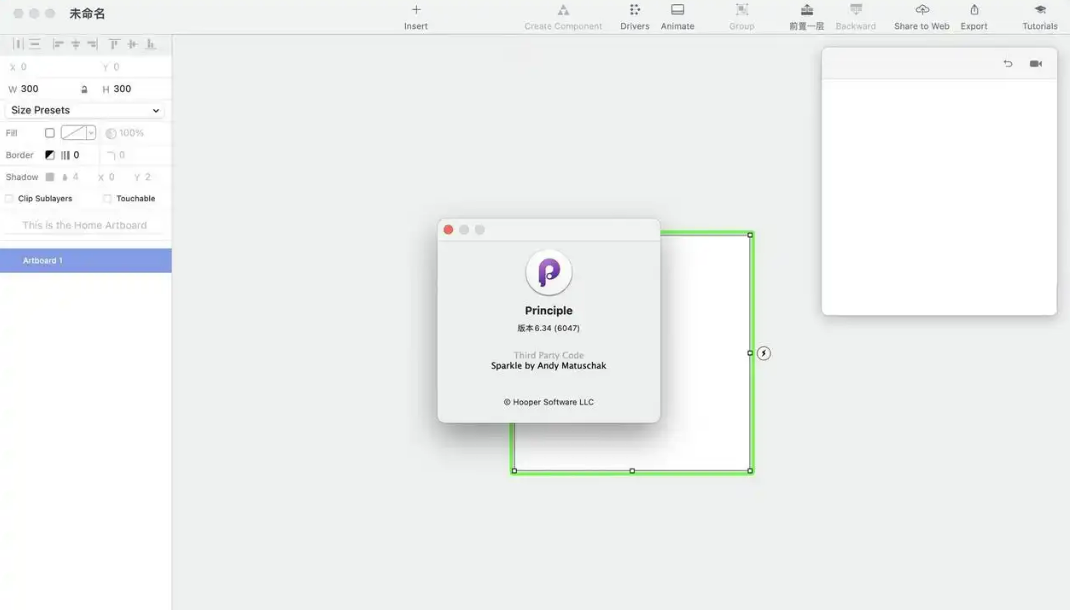Viewport: 1070px width, 610px height.
Task: Toggle the Touchable checkbox
Action: pos(107,199)
